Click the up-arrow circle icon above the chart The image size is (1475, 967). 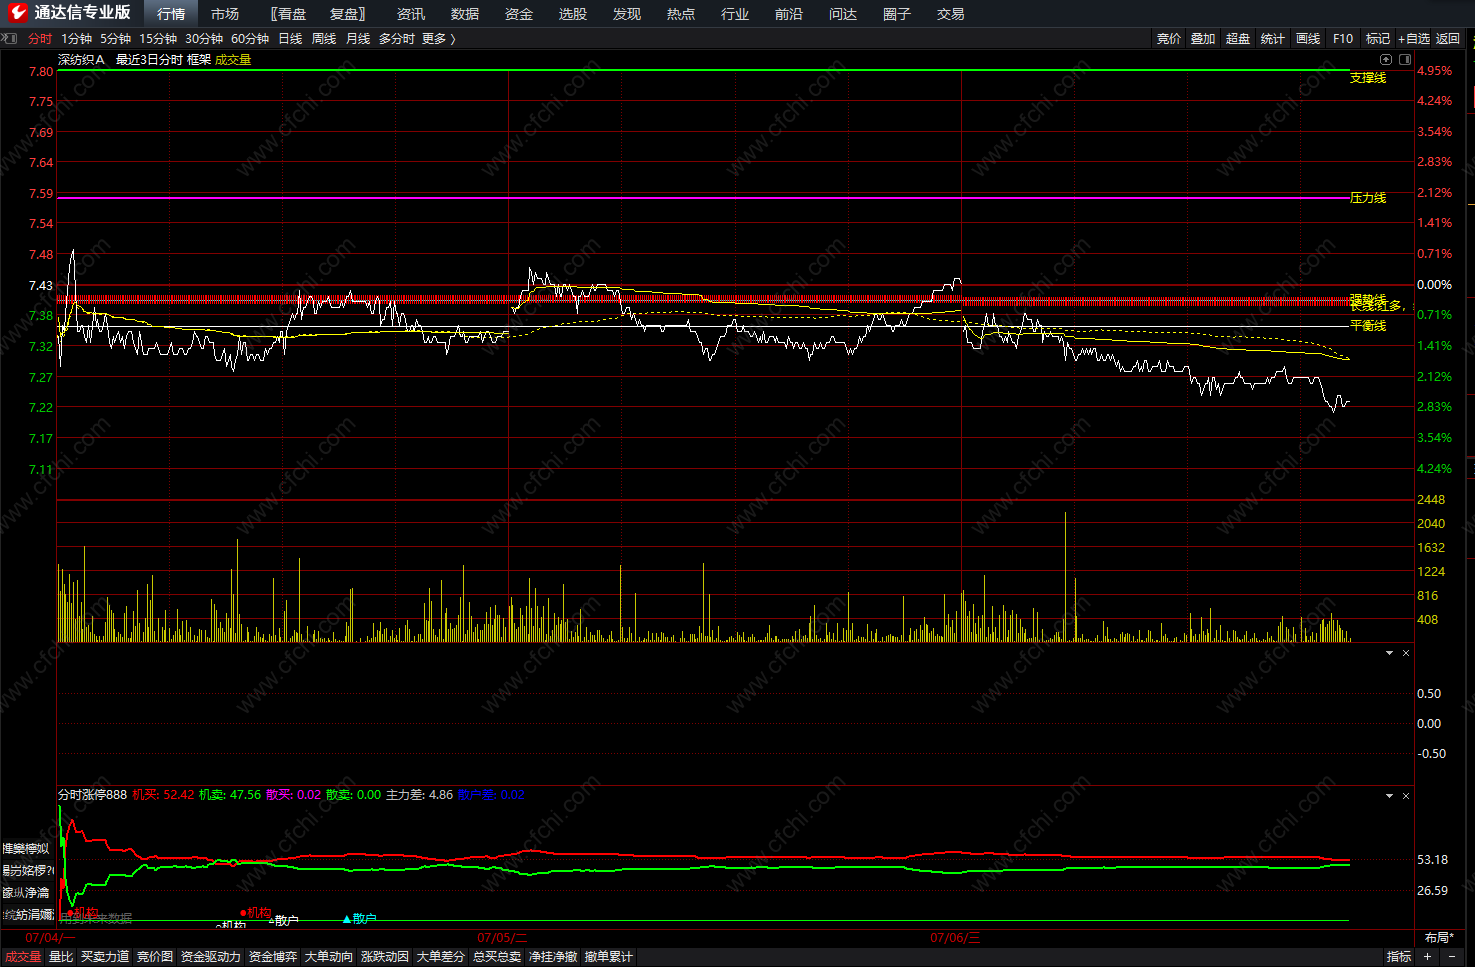point(1386,60)
